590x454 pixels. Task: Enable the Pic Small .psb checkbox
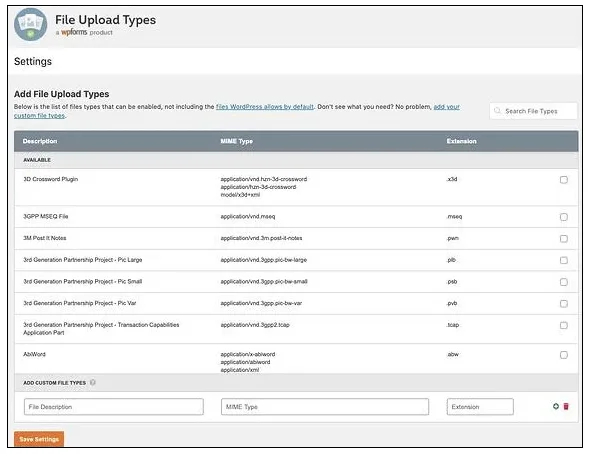coord(563,282)
